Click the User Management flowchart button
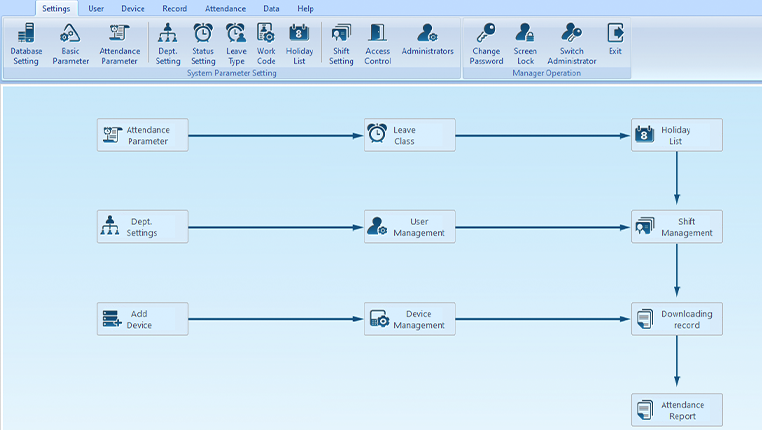 [409, 227]
